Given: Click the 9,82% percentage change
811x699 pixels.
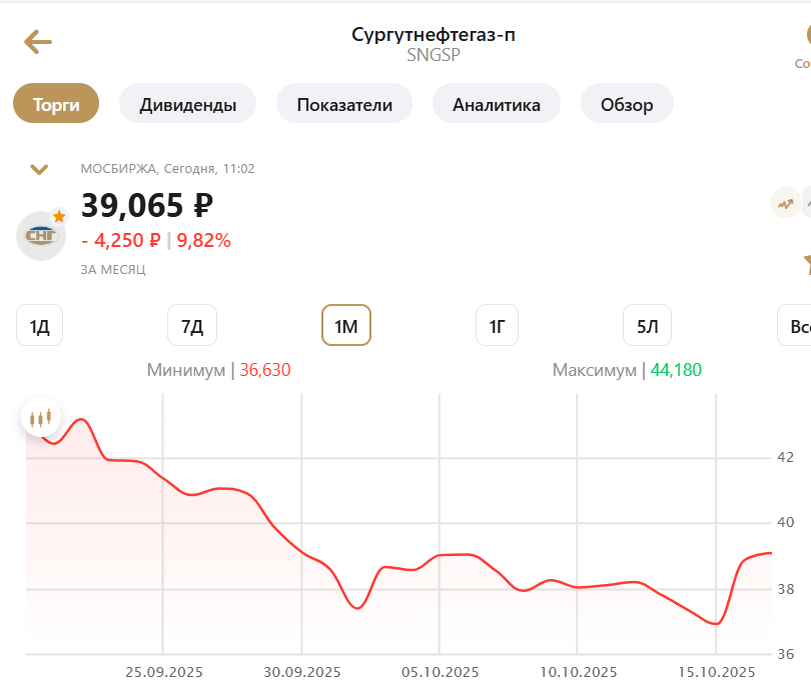Looking at the screenshot, I should point(204,240).
